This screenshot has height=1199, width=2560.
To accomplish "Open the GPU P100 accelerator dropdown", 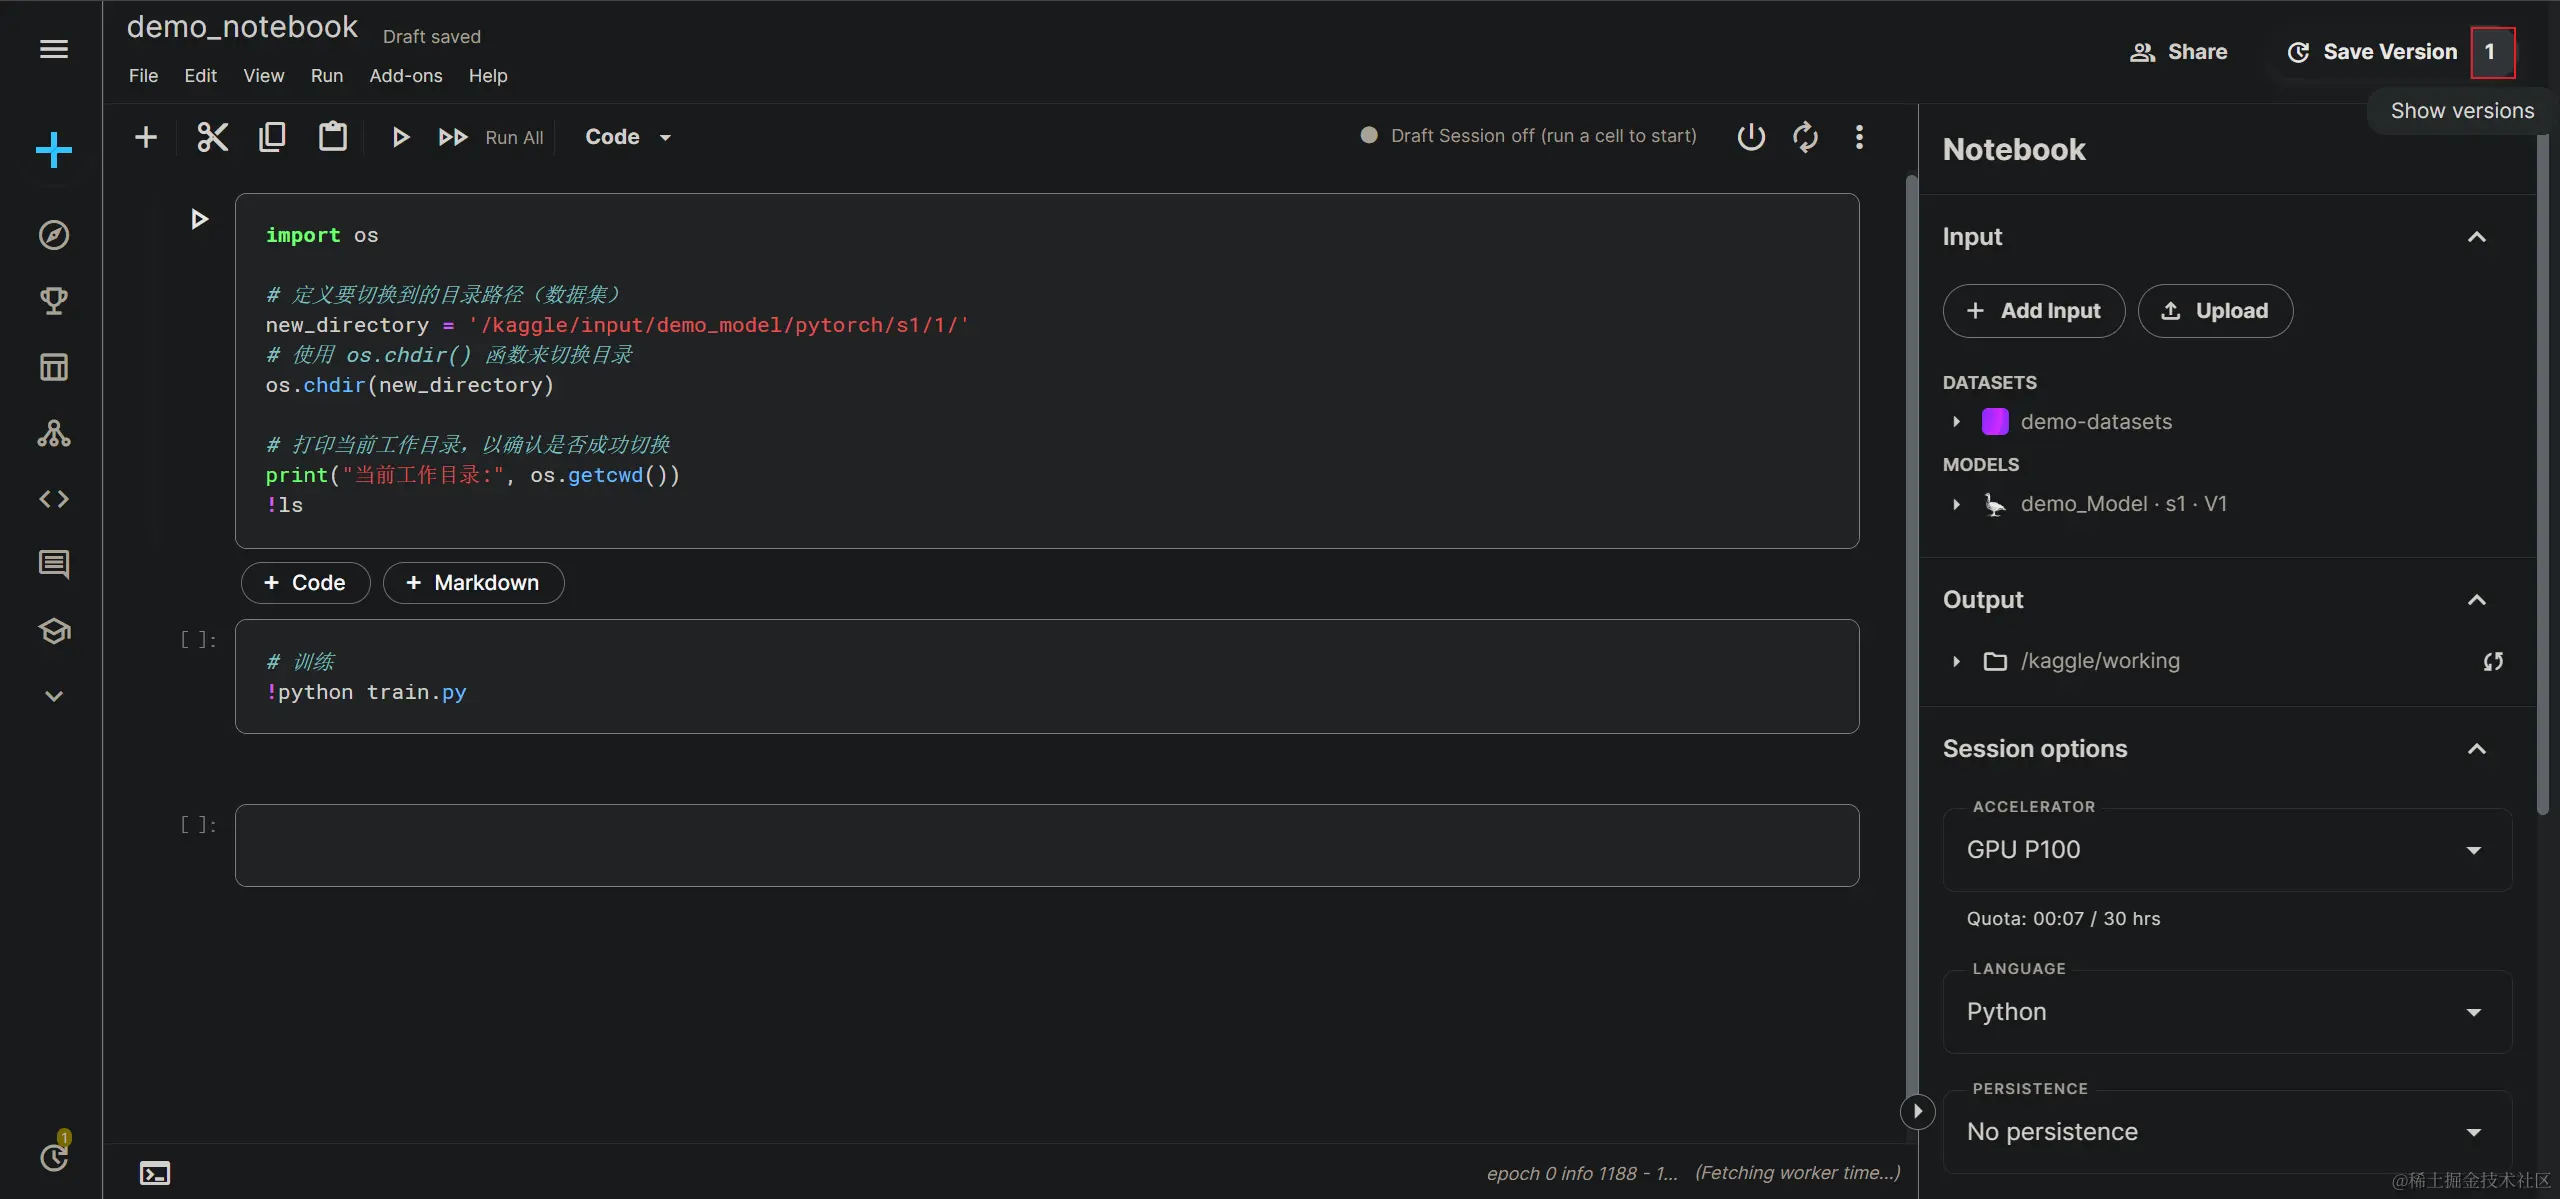I will coord(2226,850).
